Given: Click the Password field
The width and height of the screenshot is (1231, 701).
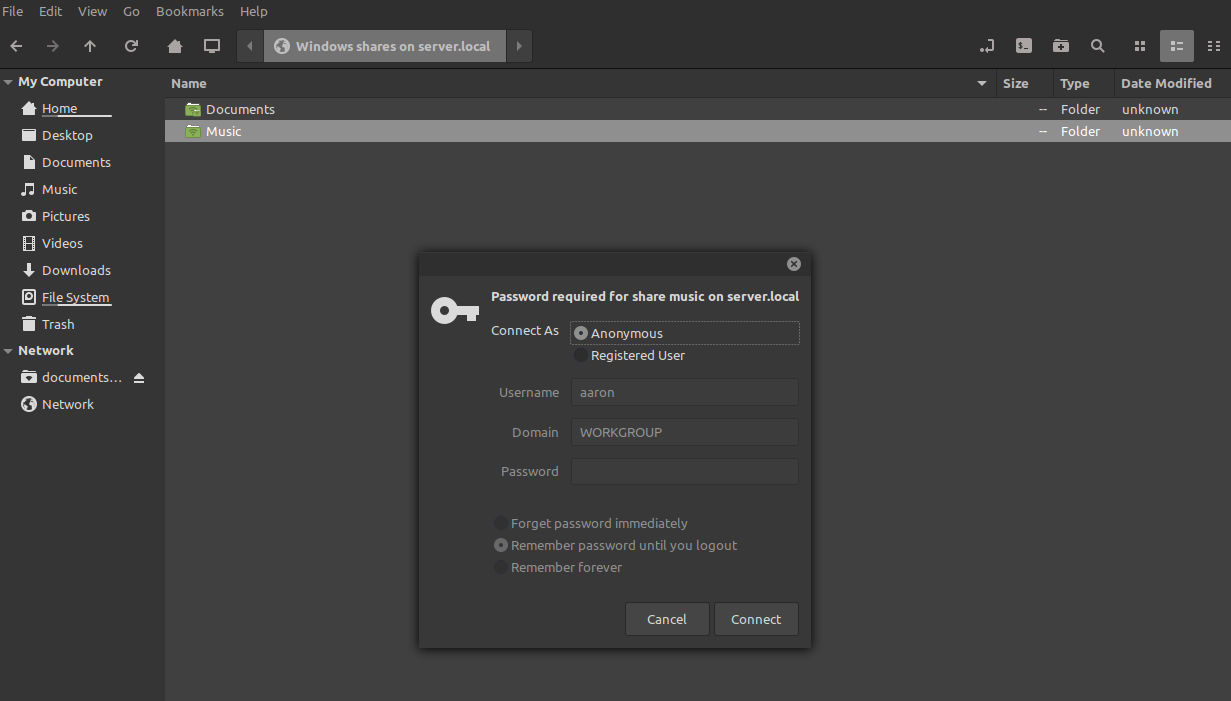Looking at the screenshot, I should tap(685, 471).
